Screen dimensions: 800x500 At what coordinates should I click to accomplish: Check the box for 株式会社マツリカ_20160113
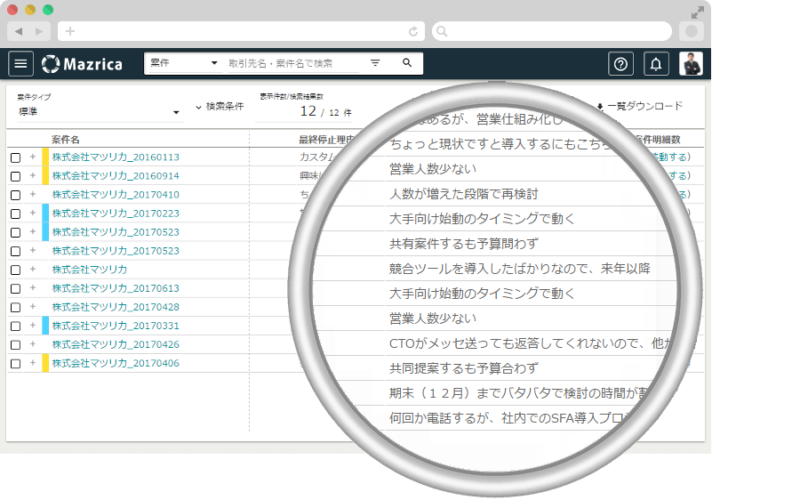pyautogui.click(x=16, y=158)
